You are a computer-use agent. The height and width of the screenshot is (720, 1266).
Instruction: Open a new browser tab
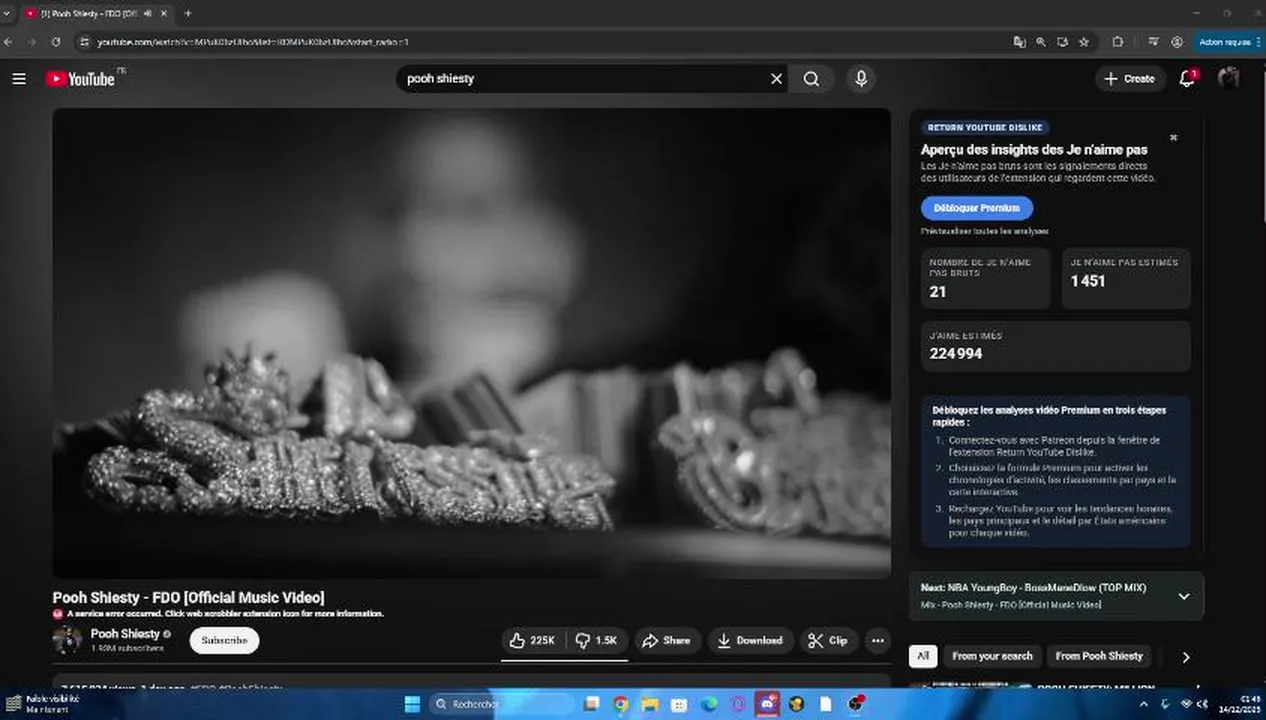point(188,13)
